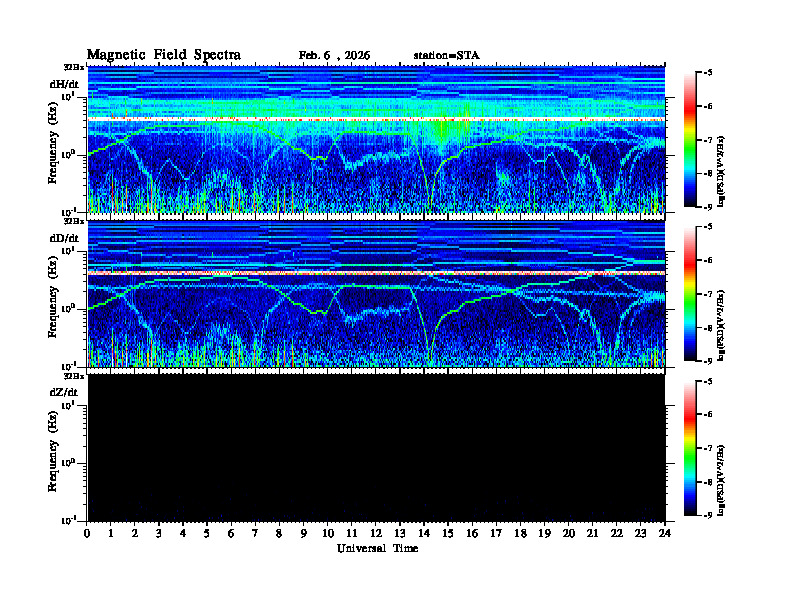The height and width of the screenshot is (612, 792).
Task: Click the dD/dt panel color scale bar
Action: [x=689, y=293]
